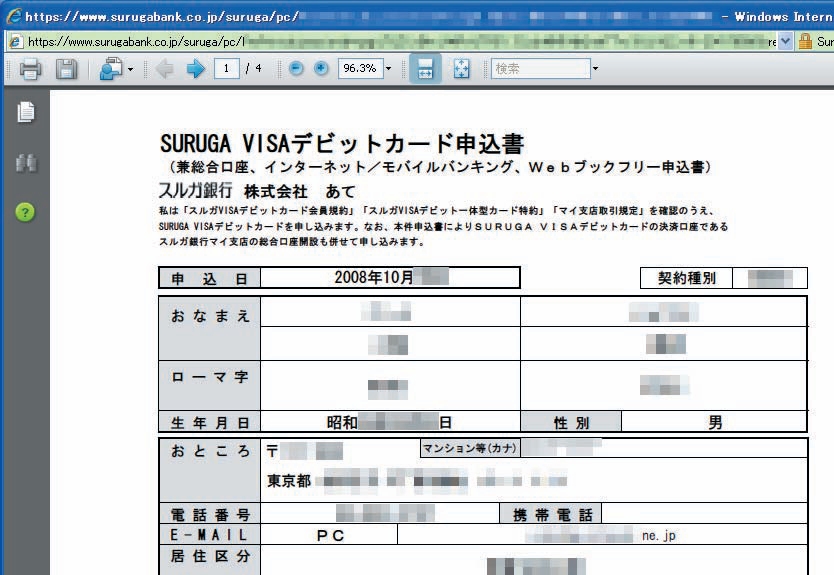This screenshot has height=575, width=834.
Task: Click the 検索 search field
Action: (x=540, y=69)
